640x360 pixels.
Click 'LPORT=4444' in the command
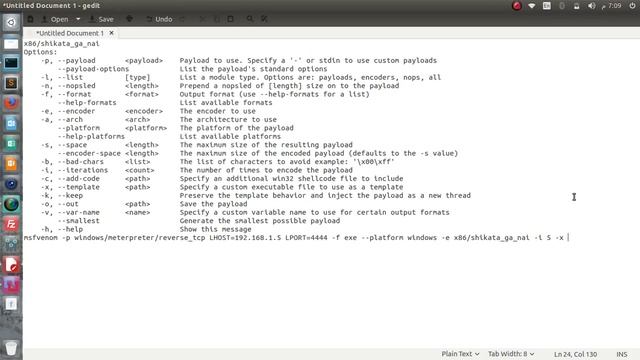(306, 238)
